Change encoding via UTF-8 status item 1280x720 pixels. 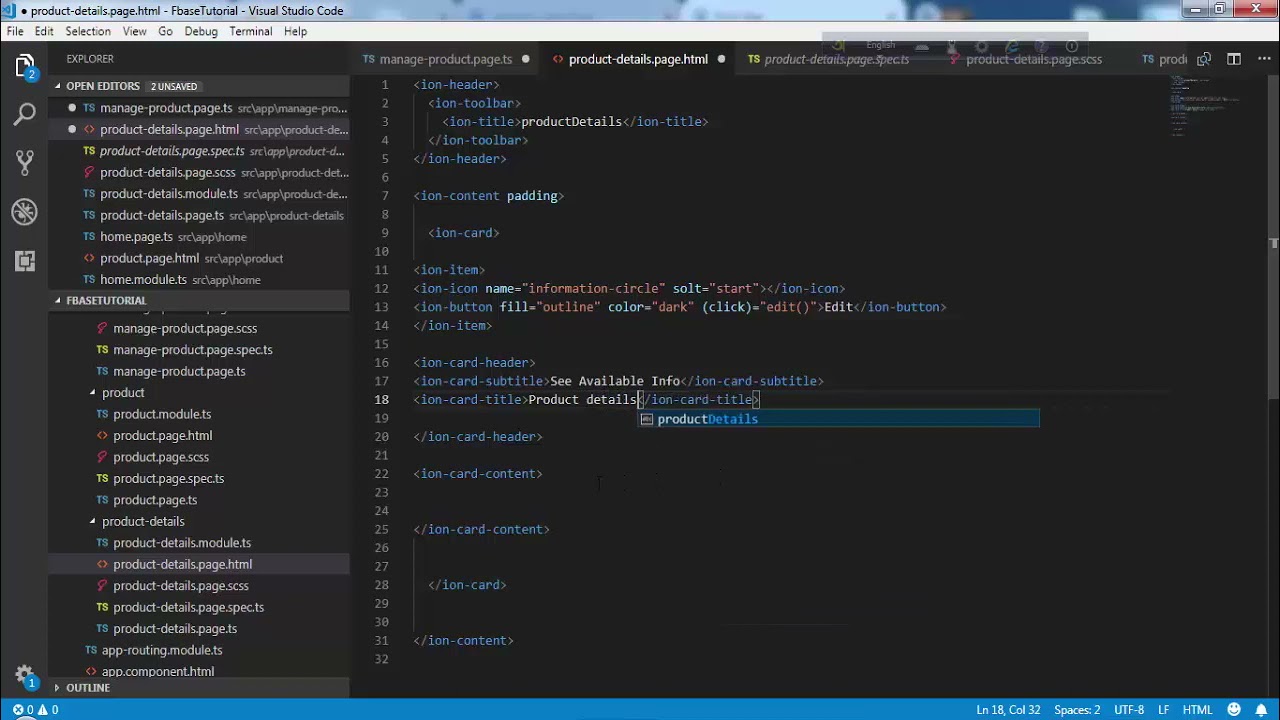coord(1128,710)
